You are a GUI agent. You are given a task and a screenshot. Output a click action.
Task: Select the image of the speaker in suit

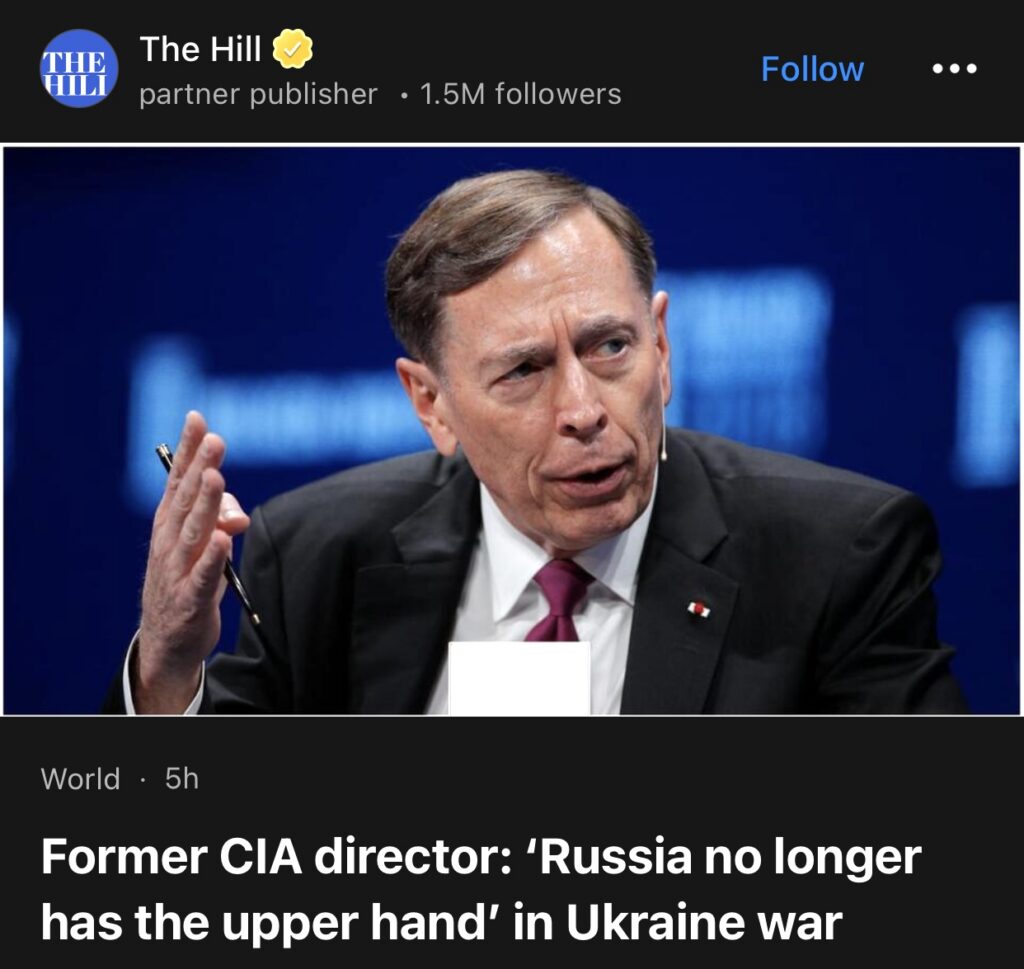(512, 430)
